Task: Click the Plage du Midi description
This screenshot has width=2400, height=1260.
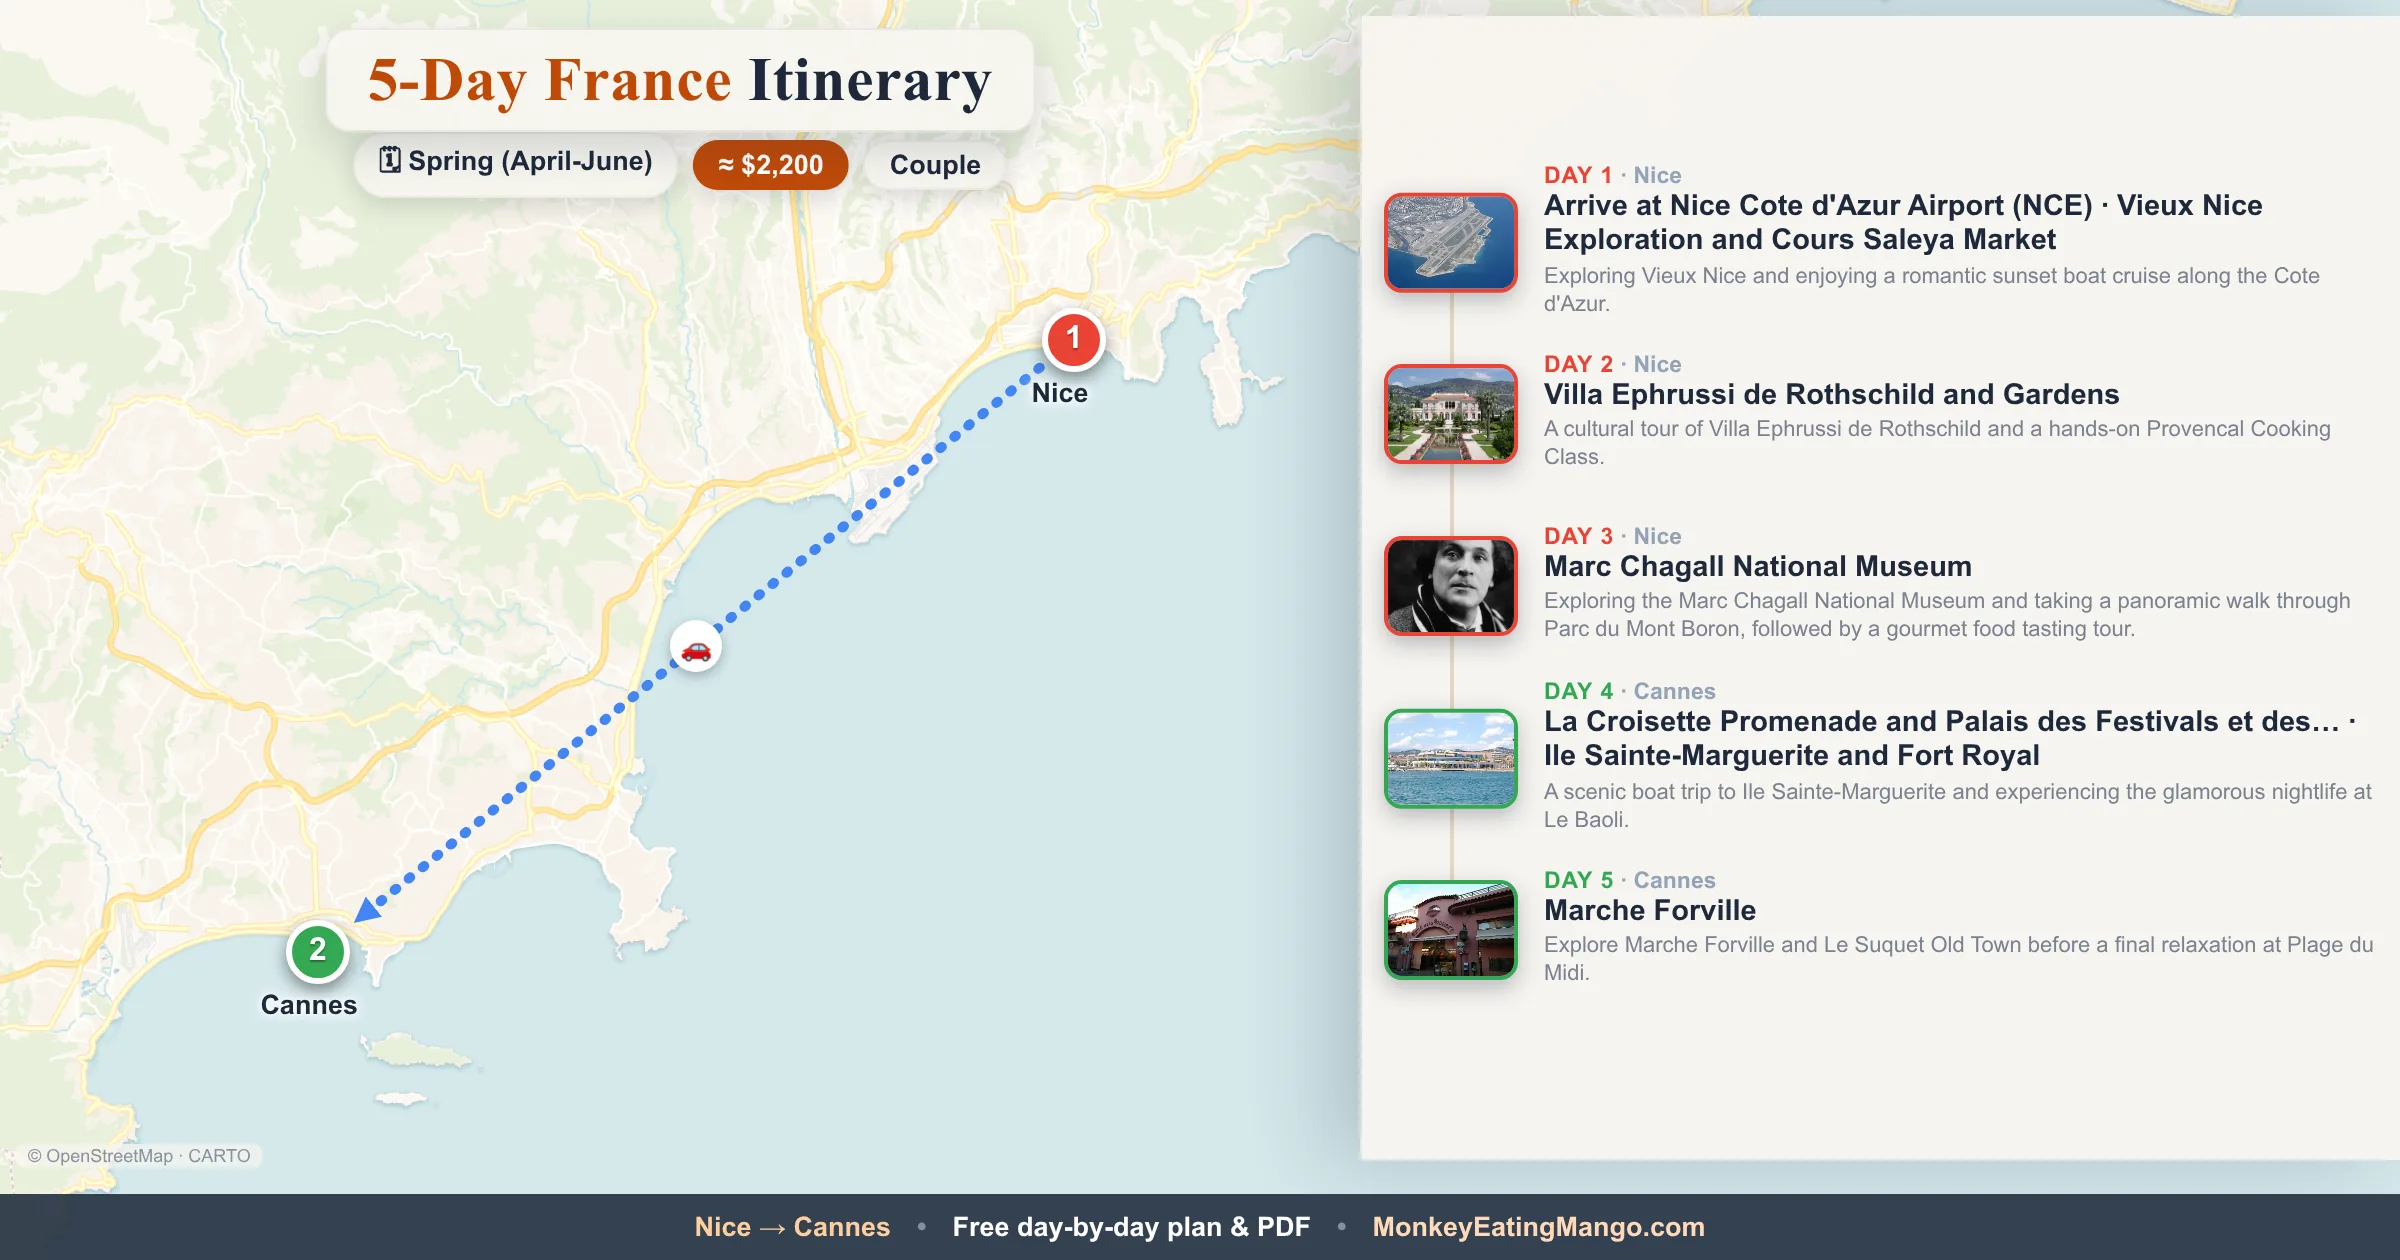Action: [1958, 958]
